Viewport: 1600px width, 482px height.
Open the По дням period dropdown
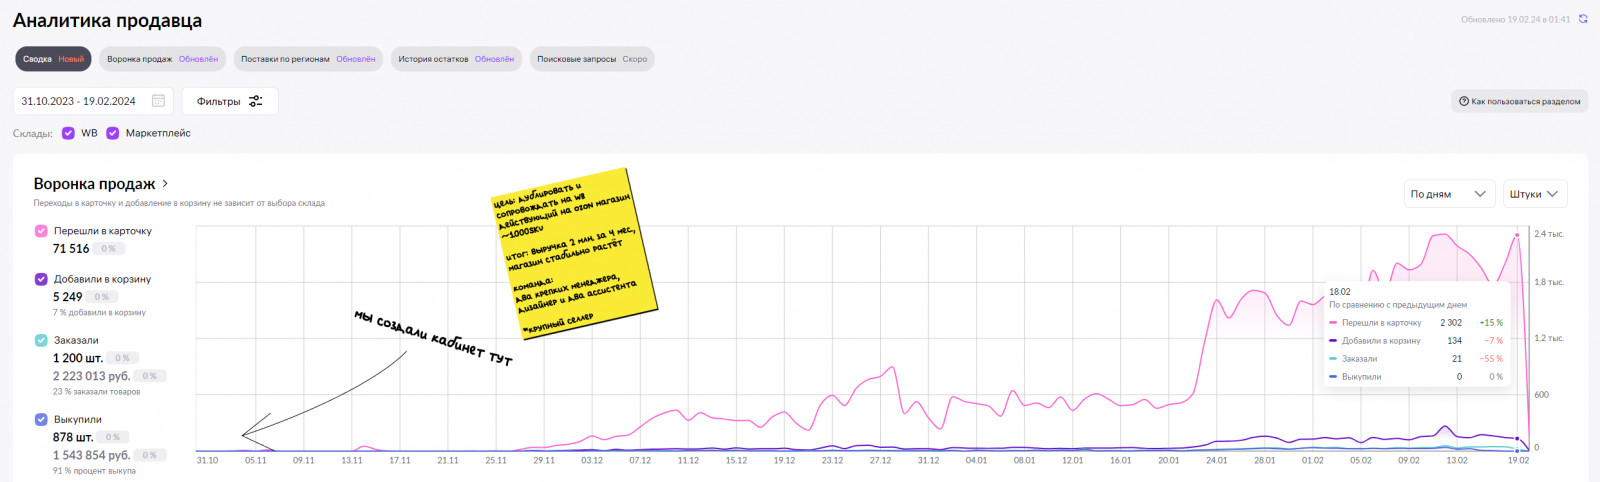pyautogui.click(x=1448, y=194)
